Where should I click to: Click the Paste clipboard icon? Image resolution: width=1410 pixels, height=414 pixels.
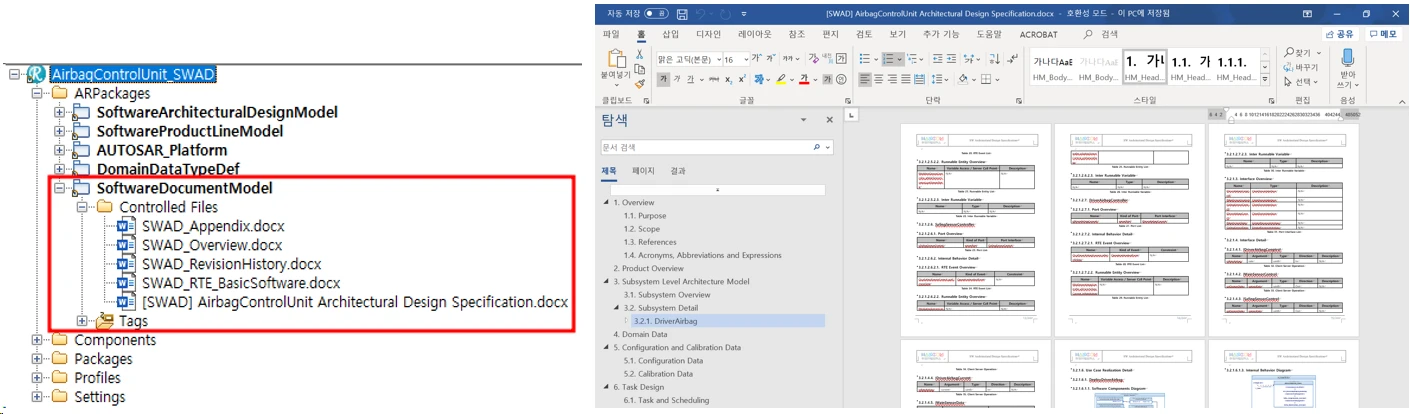click(x=617, y=58)
